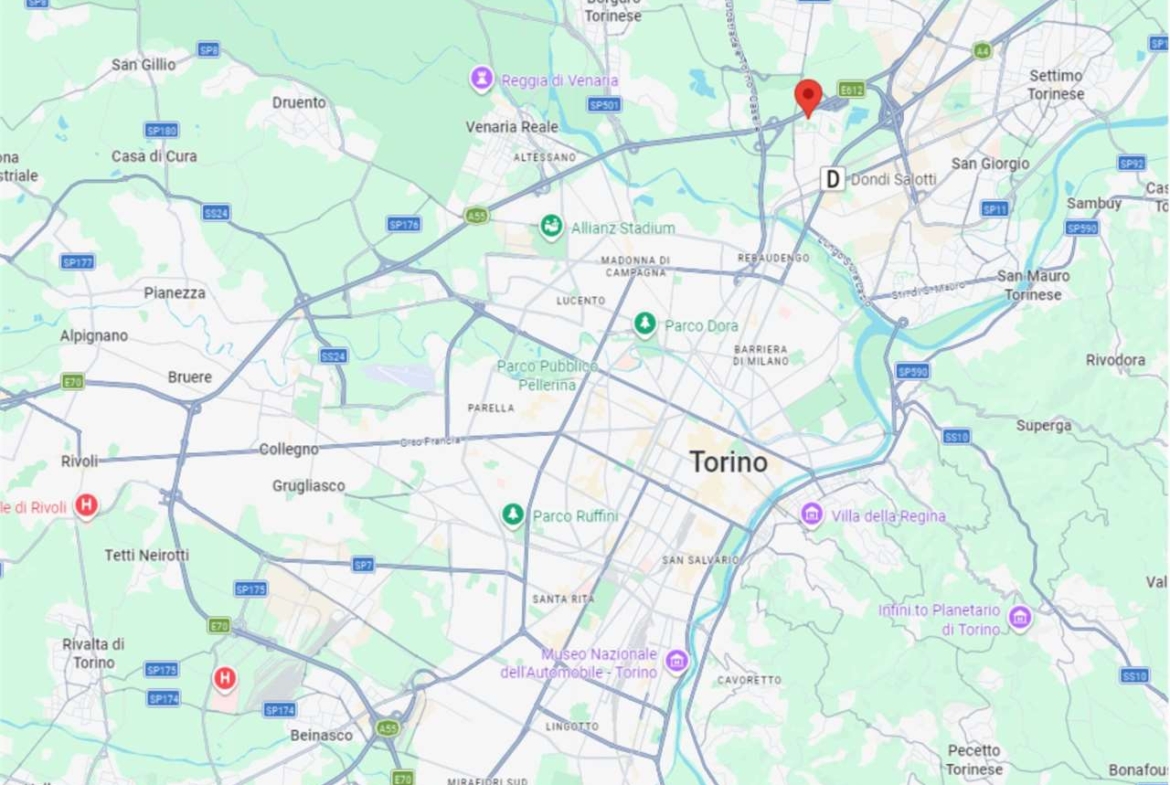Screen dimensions: 1170x785
Task: Select the Allianz Stadium marker icon
Action: click(551, 226)
